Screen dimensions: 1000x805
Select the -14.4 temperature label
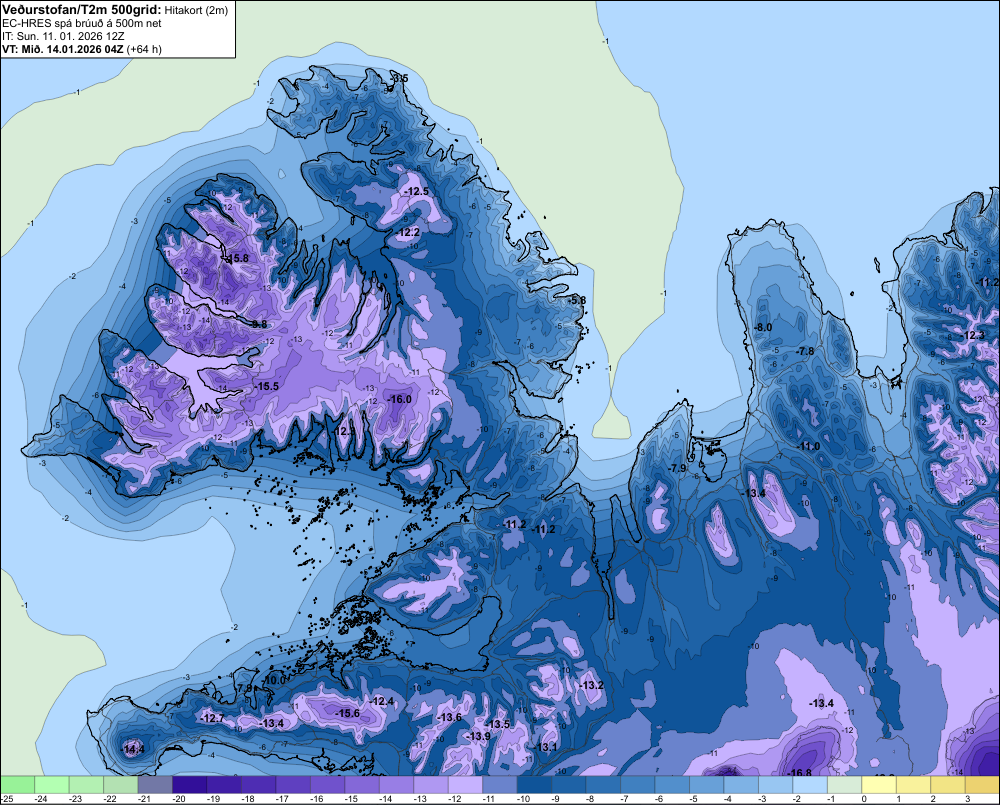click(x=133, y=749)
